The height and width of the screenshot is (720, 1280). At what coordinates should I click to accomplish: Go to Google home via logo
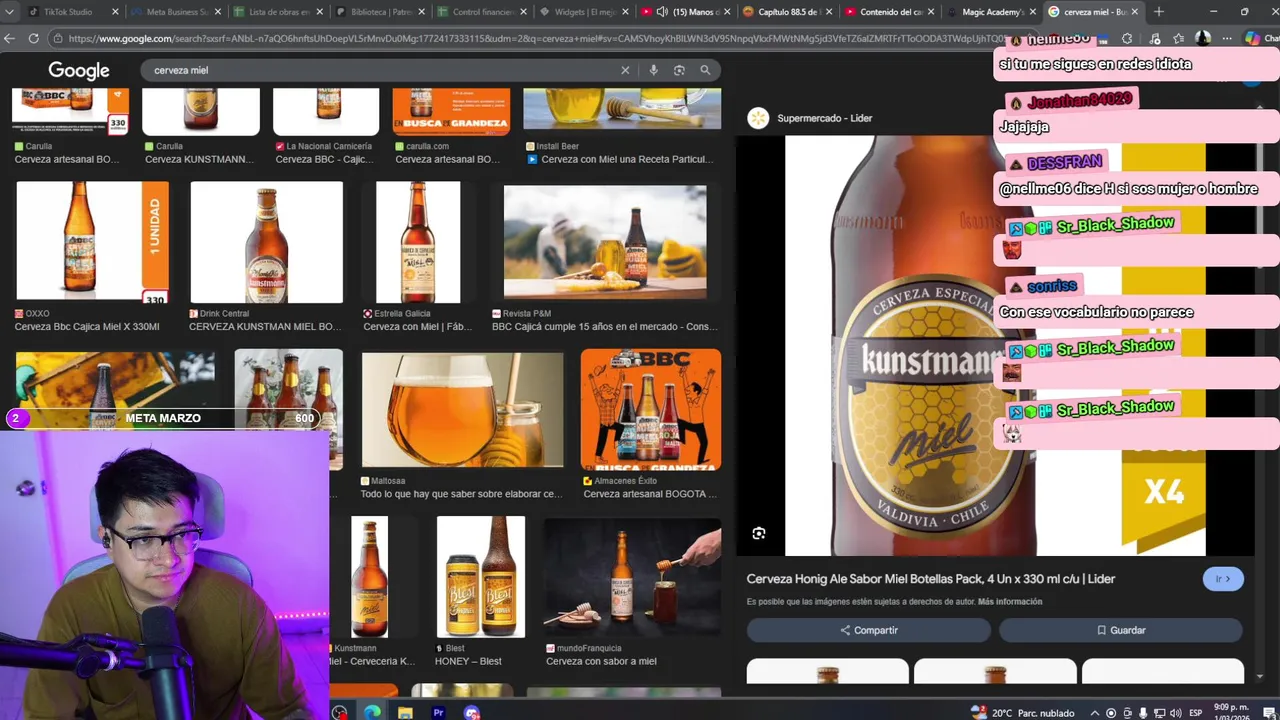79,71
